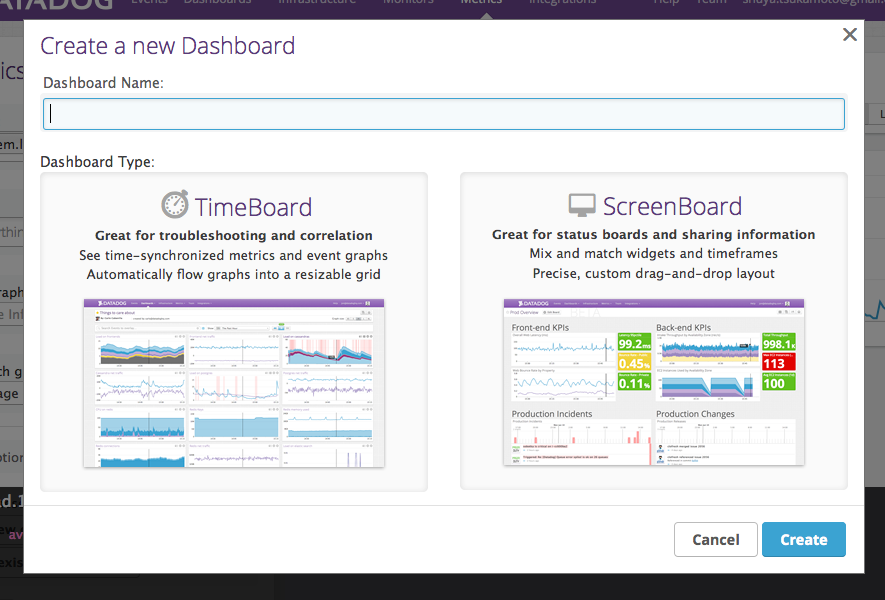Open the Team menu
This screenshot has width=885, height=600.
pos(711,3)
